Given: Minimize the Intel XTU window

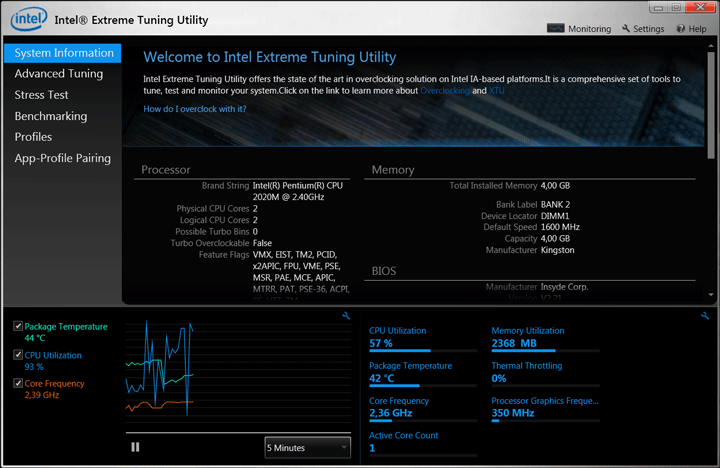Looking at the screenshot, I should point(659,7).
